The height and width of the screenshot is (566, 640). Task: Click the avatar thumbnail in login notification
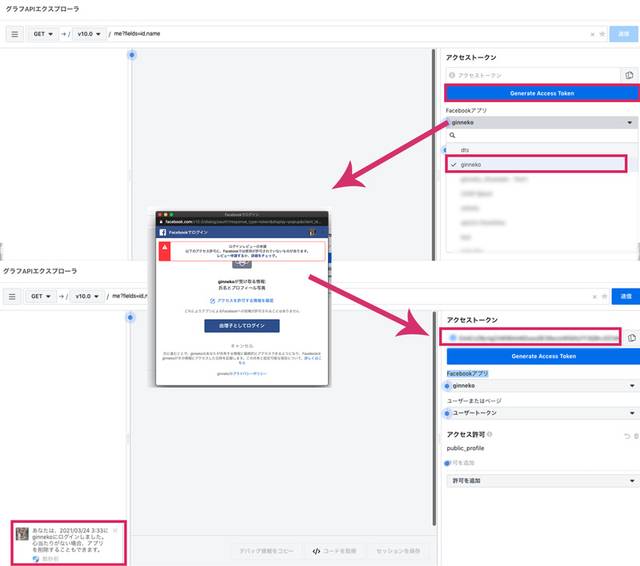[x=22, y=534]
